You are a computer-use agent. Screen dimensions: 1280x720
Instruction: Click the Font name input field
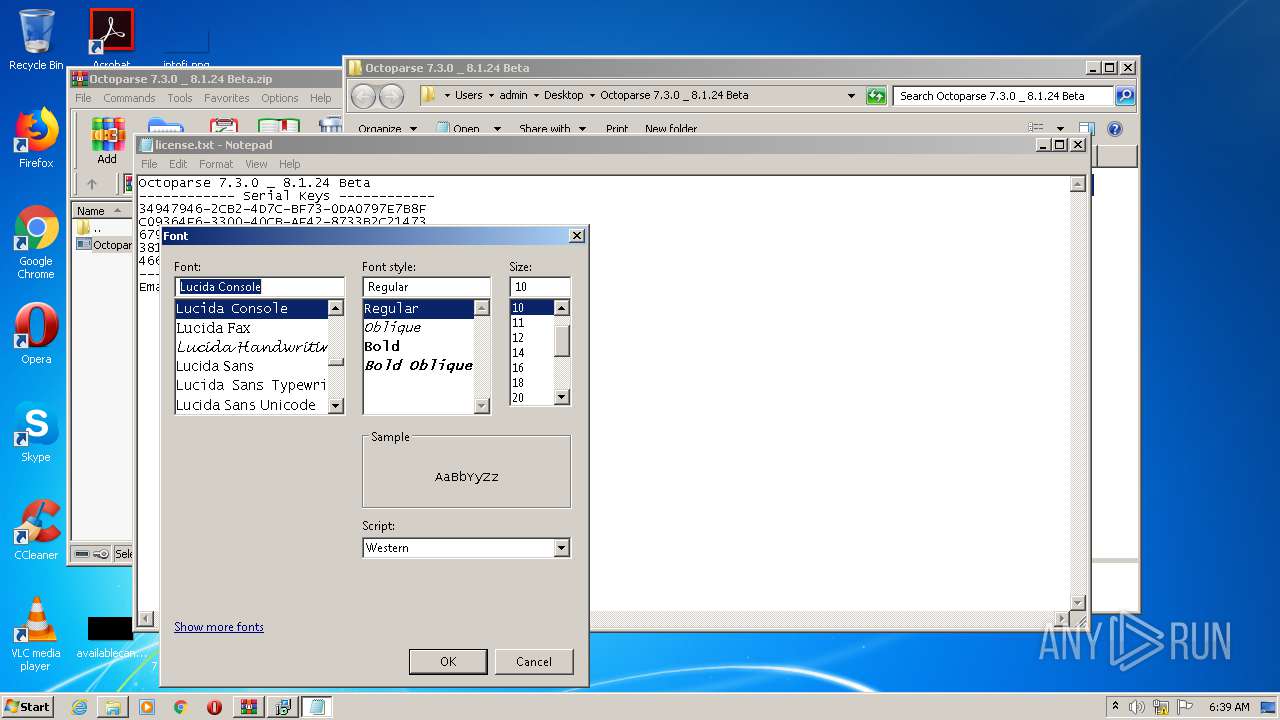[x=259, y=287]
